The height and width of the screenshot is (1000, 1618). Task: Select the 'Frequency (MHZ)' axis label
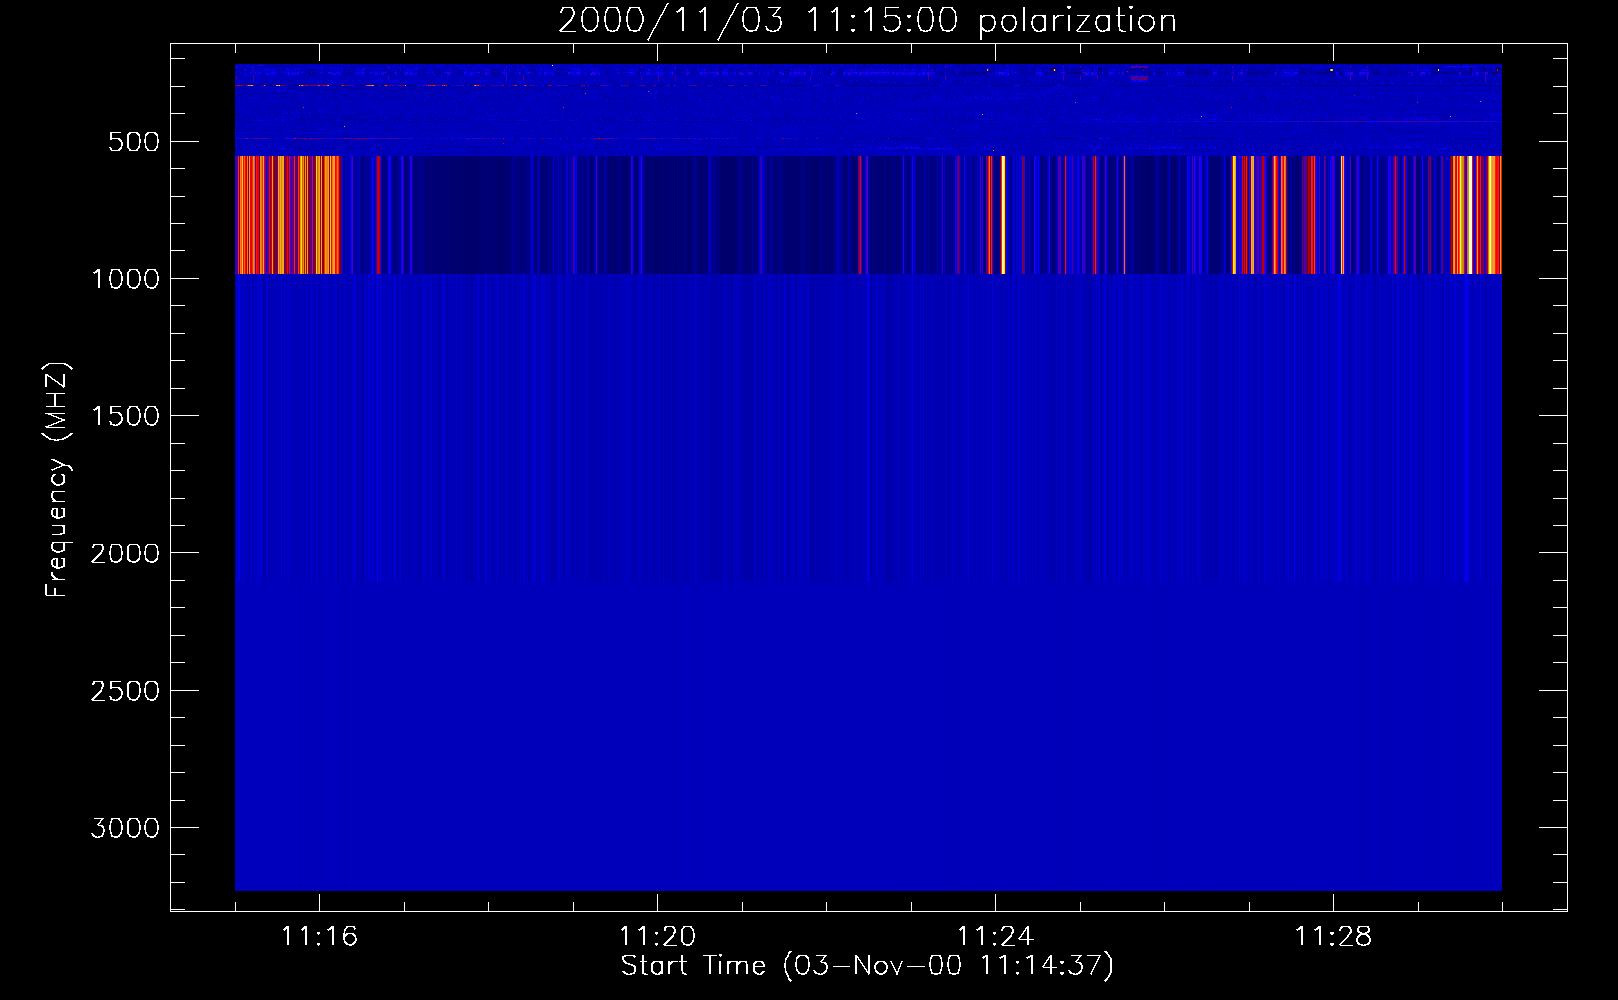pos(57,480)
